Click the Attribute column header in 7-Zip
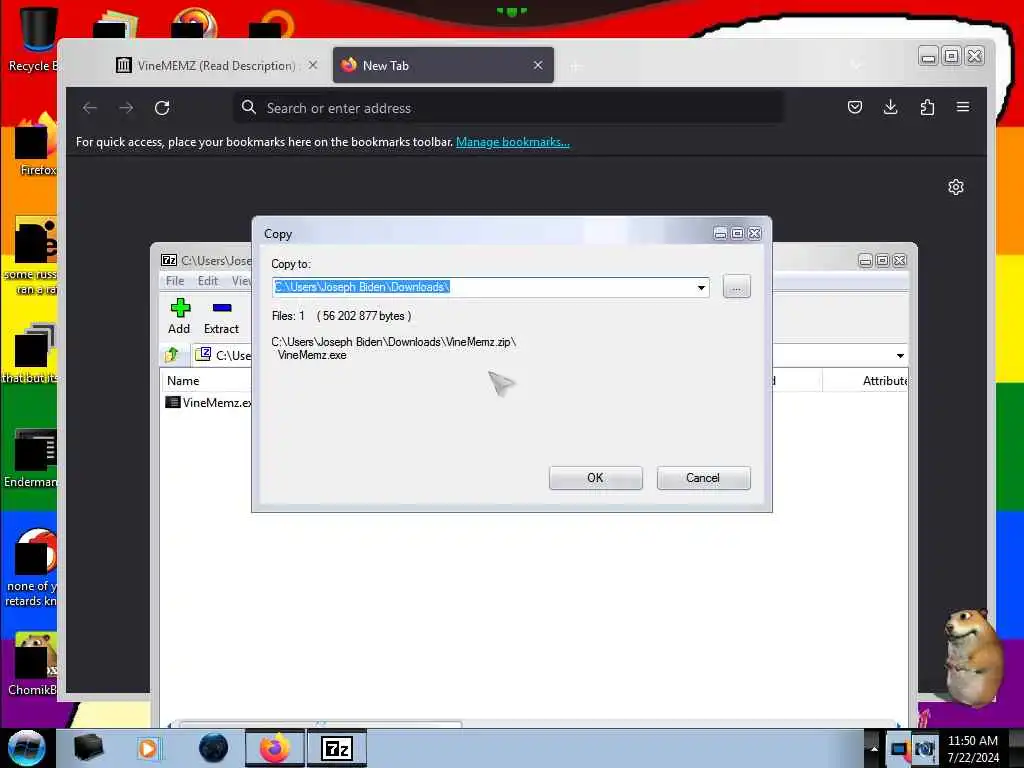Viewport: 1024px width, 768px height. [884, 381]
